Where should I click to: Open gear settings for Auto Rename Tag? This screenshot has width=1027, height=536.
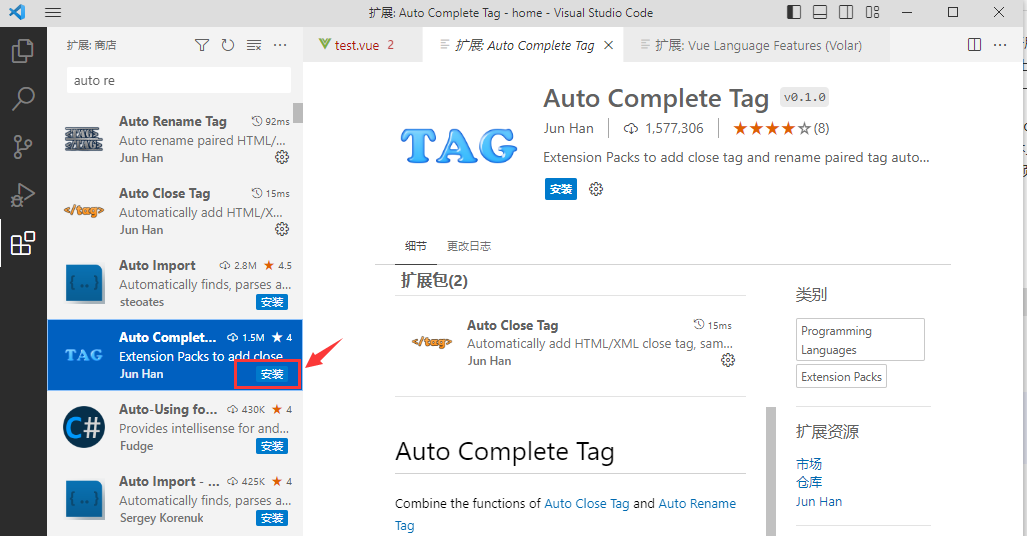coord(282,157)
